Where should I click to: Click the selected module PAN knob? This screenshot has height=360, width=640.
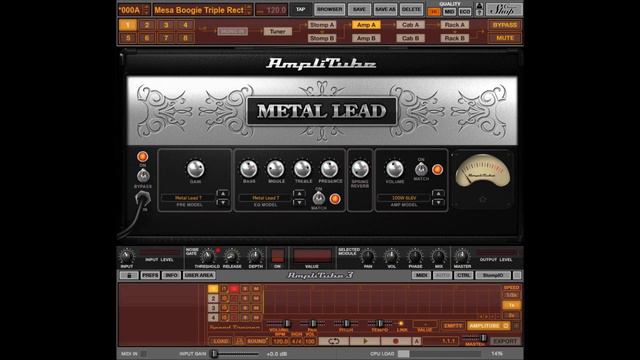pos(368,257)
